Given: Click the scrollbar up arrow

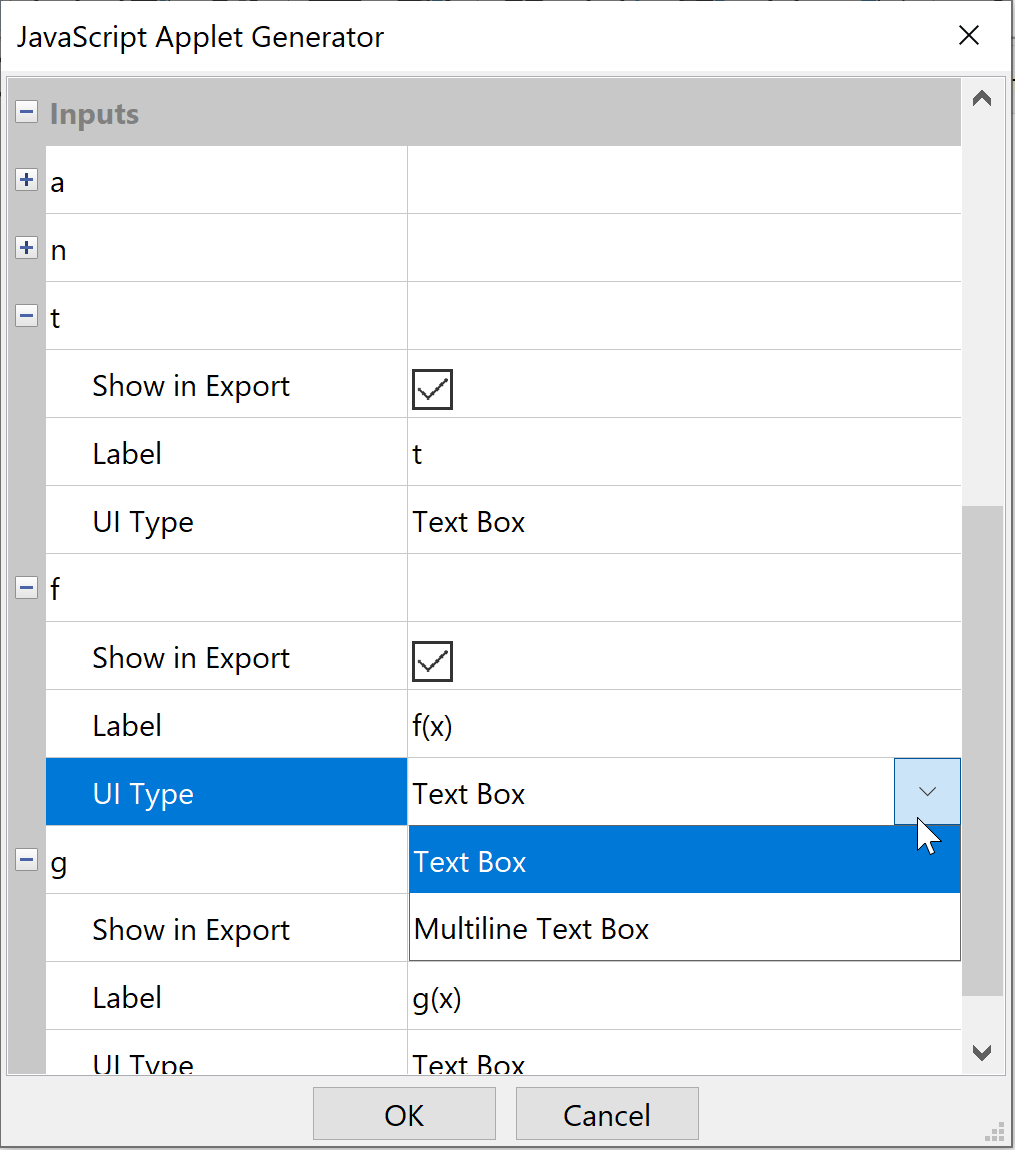Looking at the screenshot, I should [981, 96].
